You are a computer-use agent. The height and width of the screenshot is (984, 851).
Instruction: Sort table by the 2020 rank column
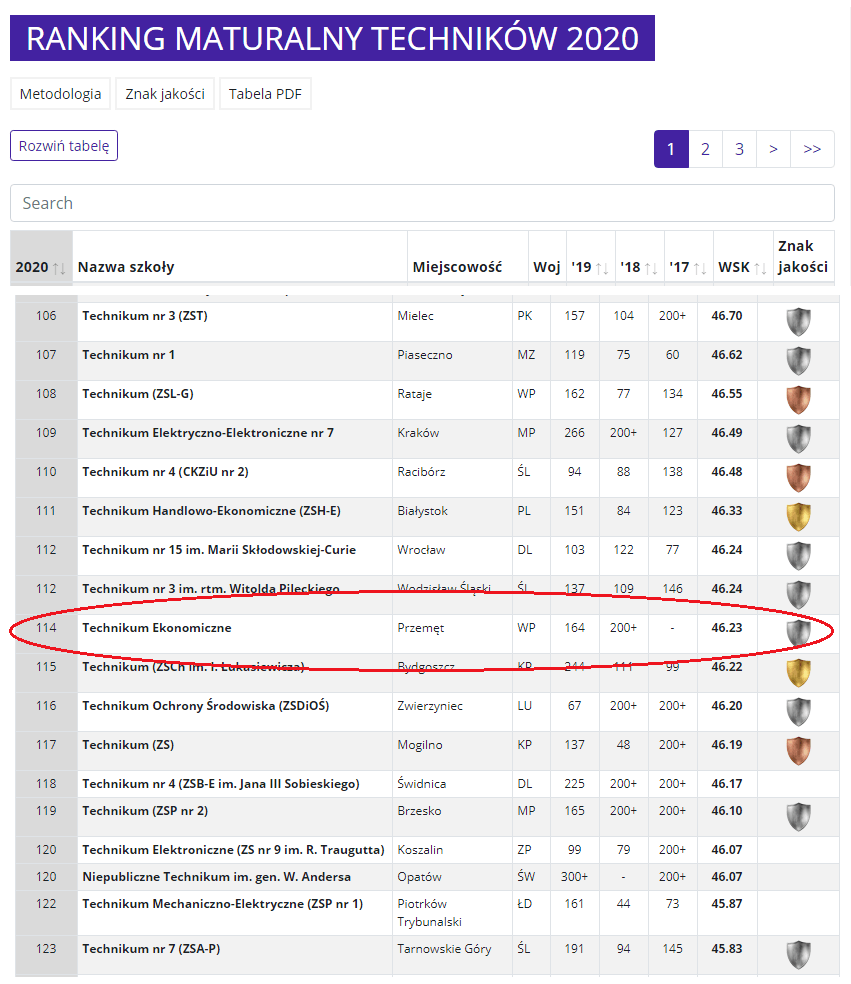point(59,269)
